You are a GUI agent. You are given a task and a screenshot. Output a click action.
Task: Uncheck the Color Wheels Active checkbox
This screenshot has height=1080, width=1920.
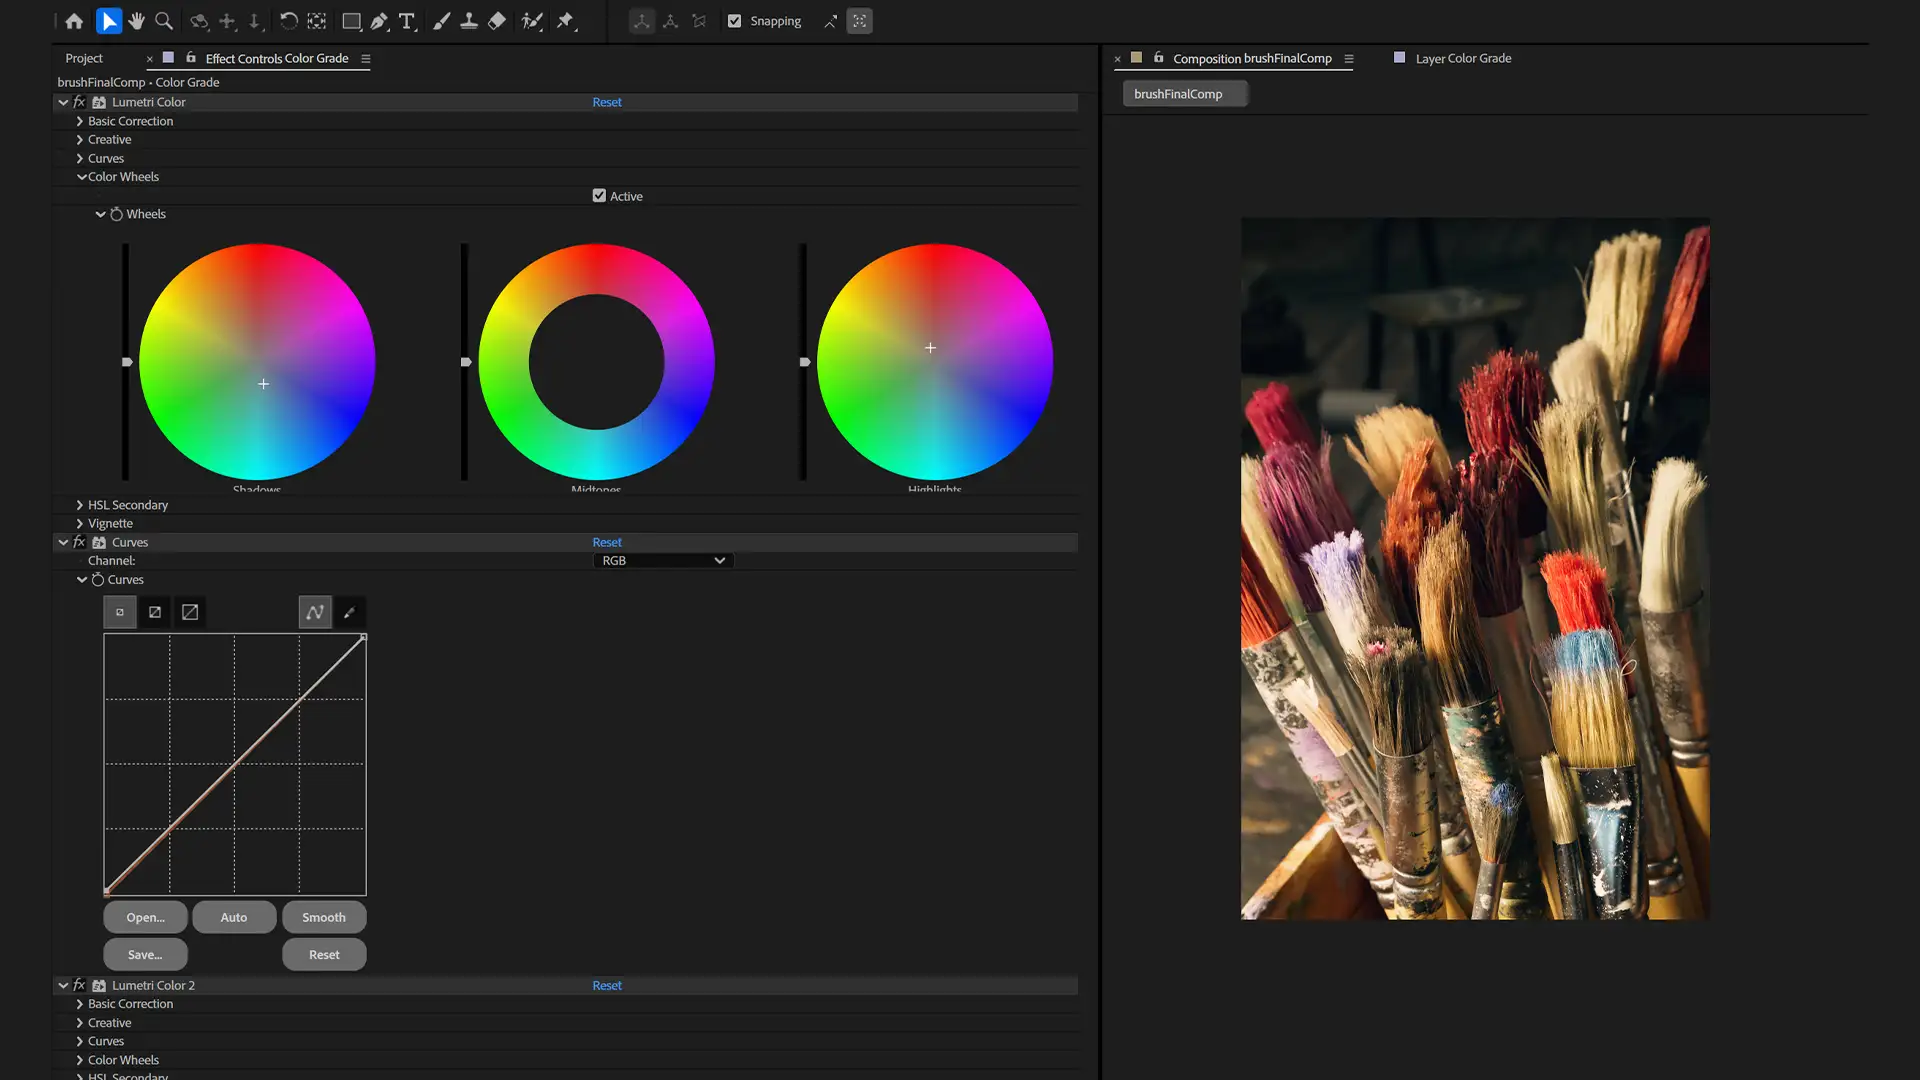(x=599, y=196)
